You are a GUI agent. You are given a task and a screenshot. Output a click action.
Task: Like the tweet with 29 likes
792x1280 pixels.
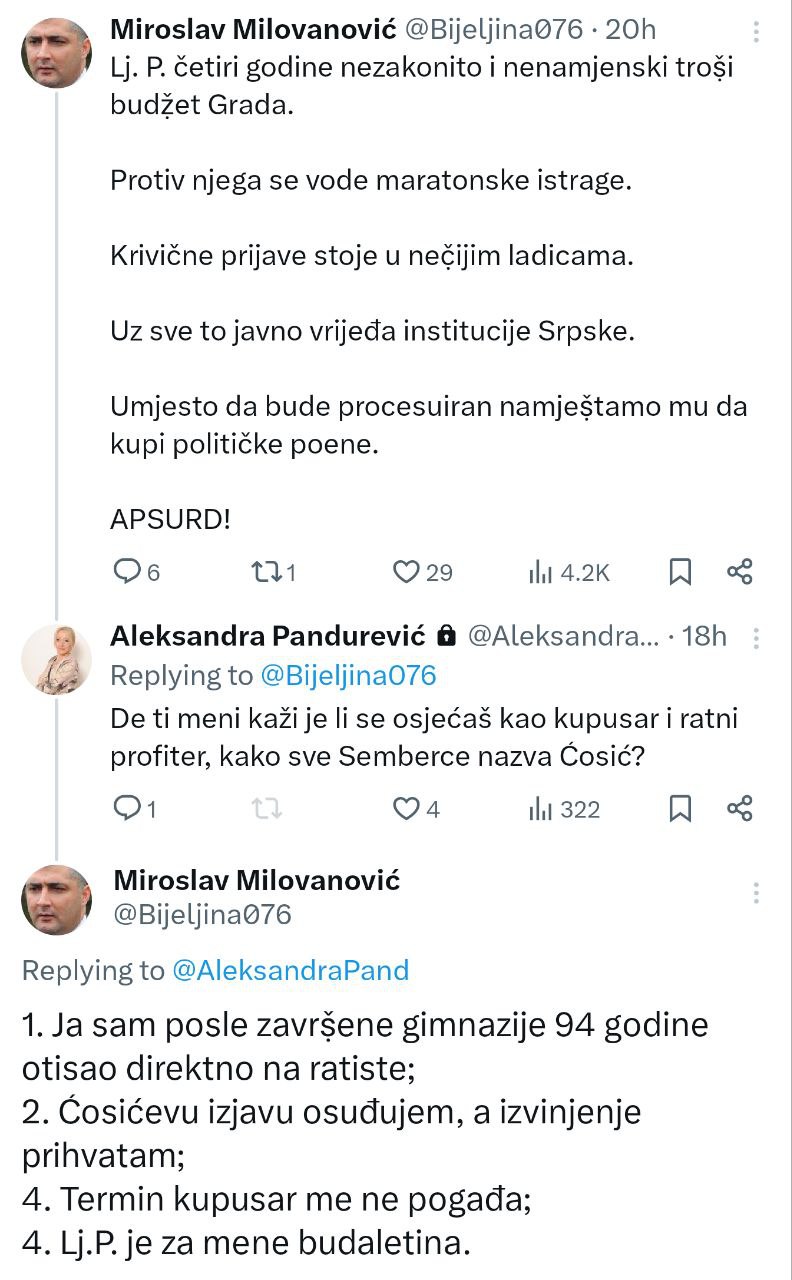405,572
